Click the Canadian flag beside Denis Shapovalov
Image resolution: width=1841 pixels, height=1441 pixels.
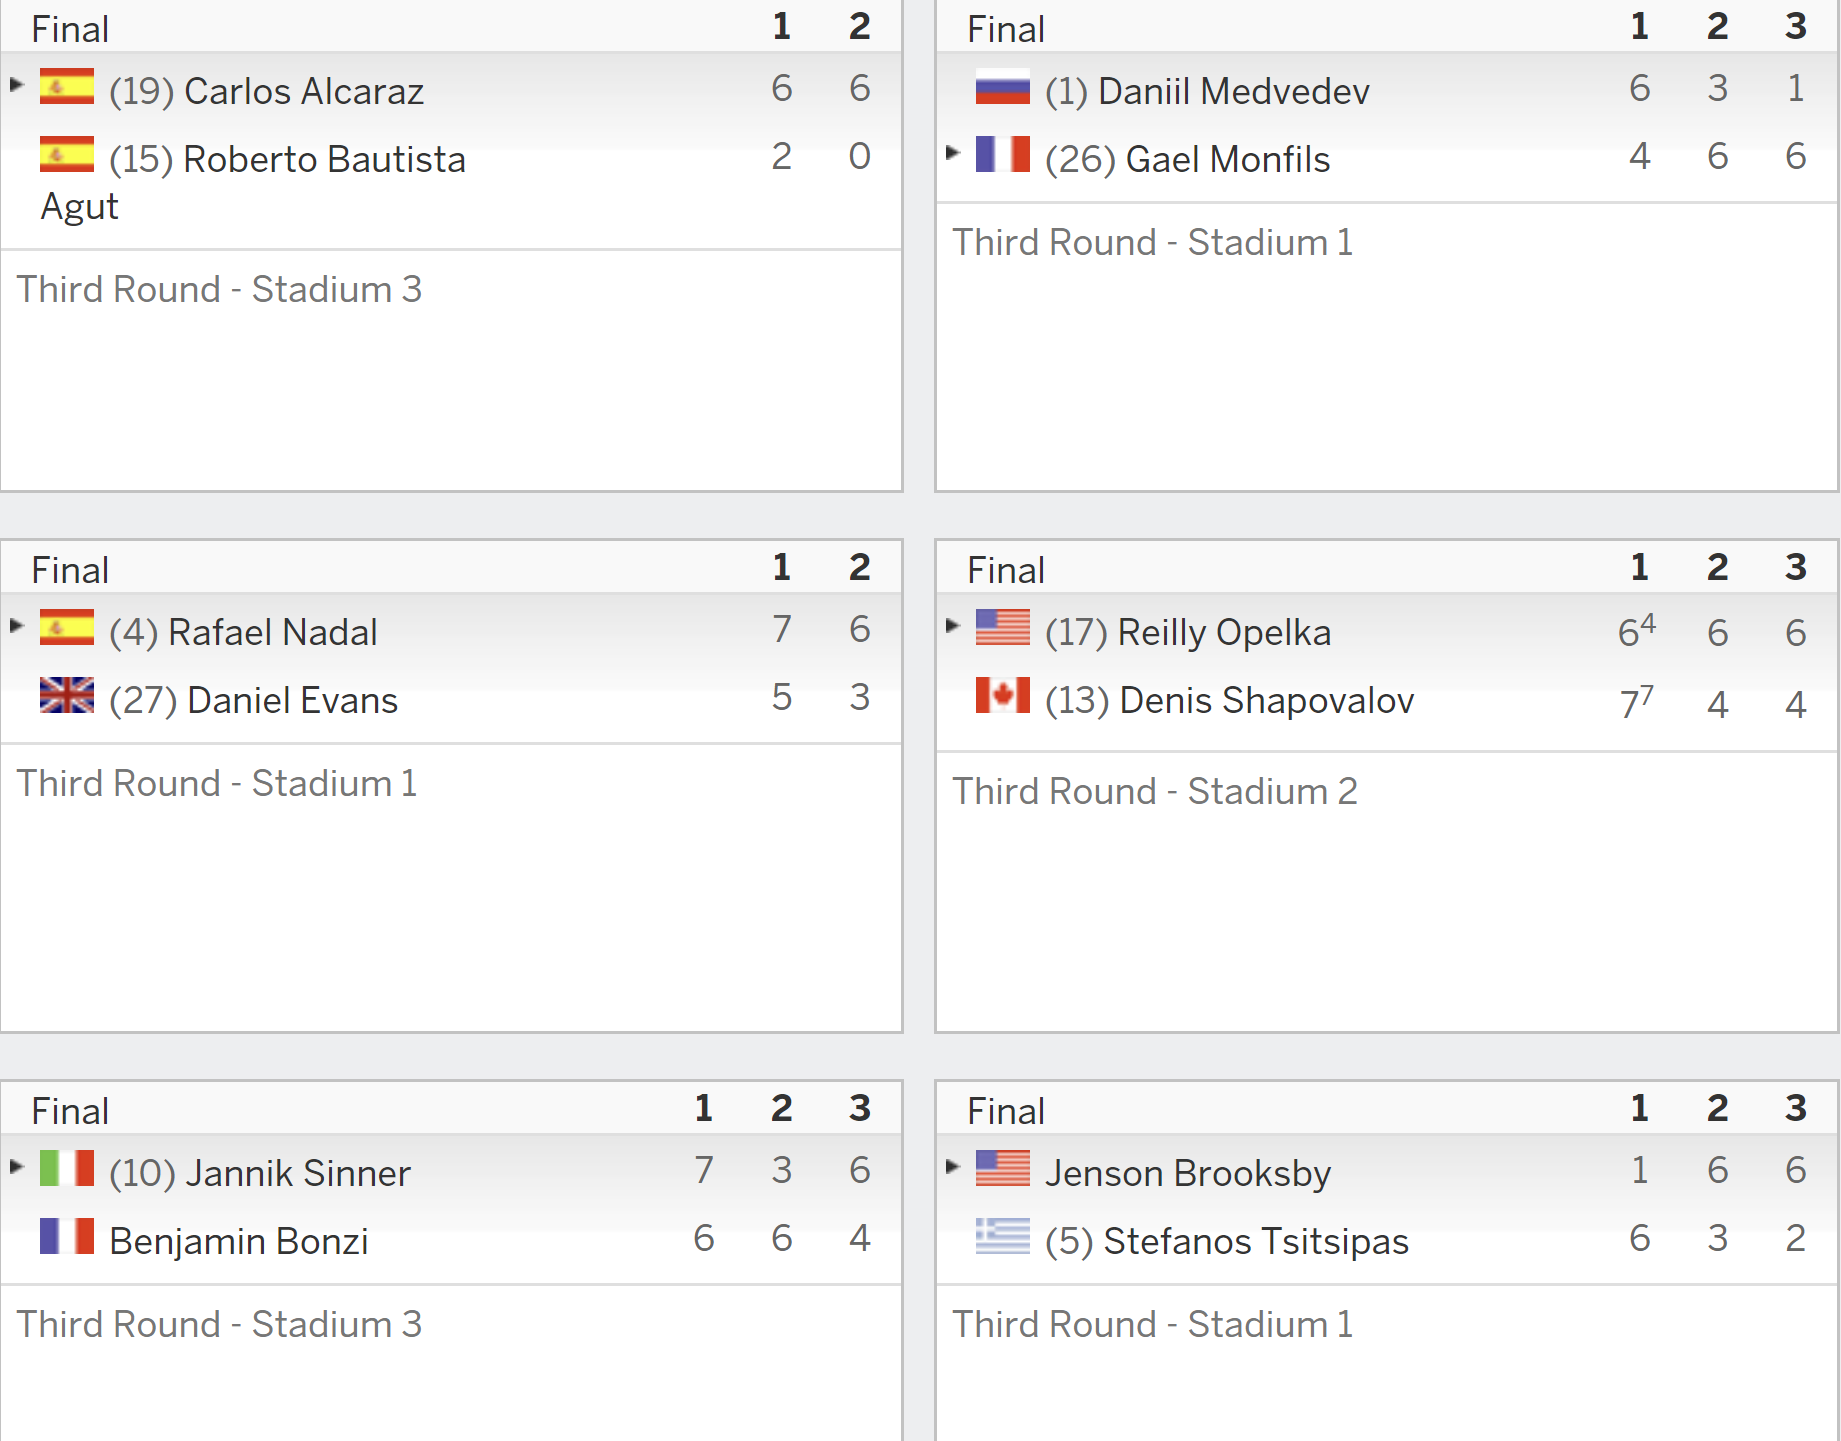point(1003,696)
